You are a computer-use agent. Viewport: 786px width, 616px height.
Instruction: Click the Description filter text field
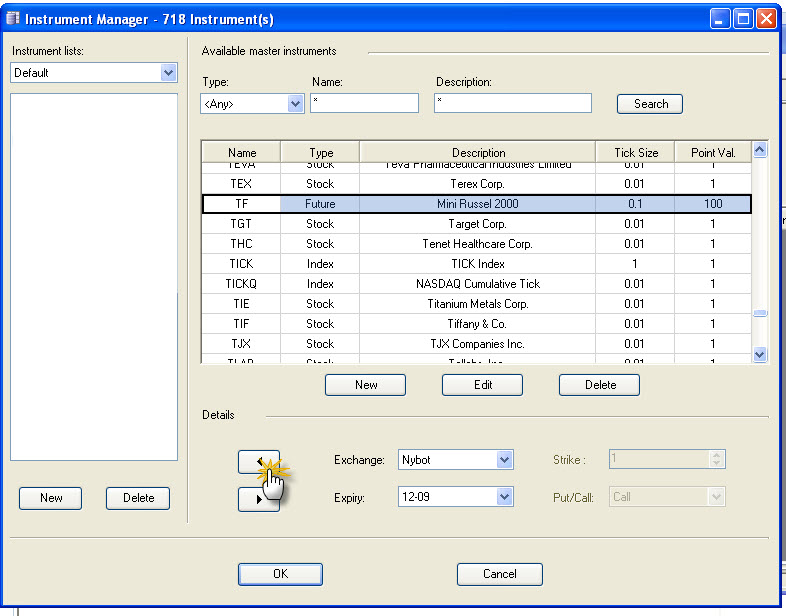tap(512, 103)
